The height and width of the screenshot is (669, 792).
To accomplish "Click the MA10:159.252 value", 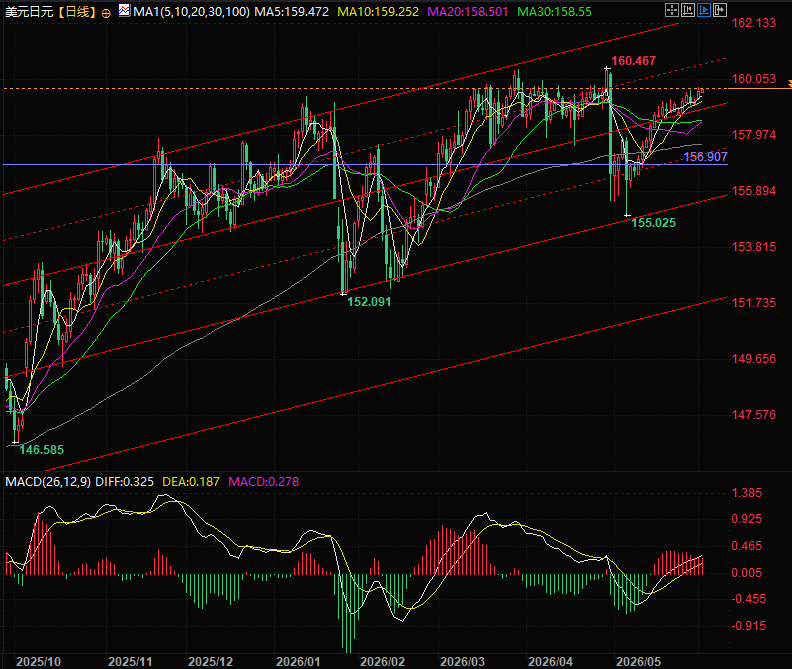I will [378, 11].
